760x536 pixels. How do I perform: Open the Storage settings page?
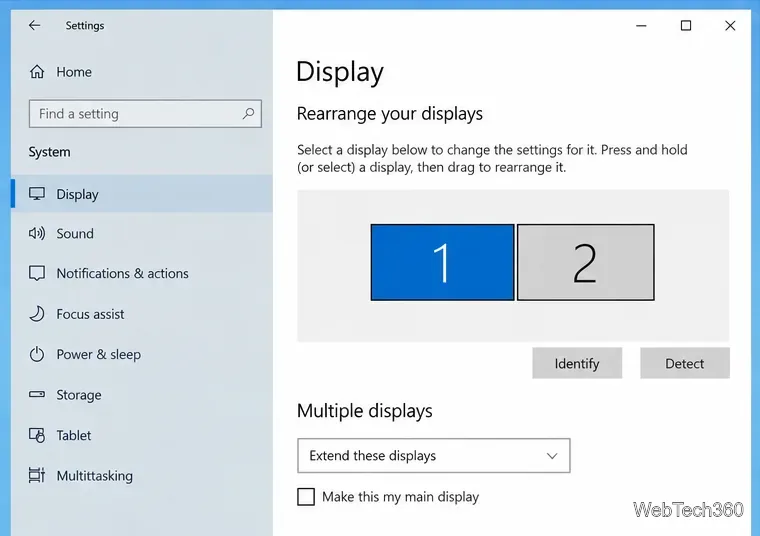[142, 394]
